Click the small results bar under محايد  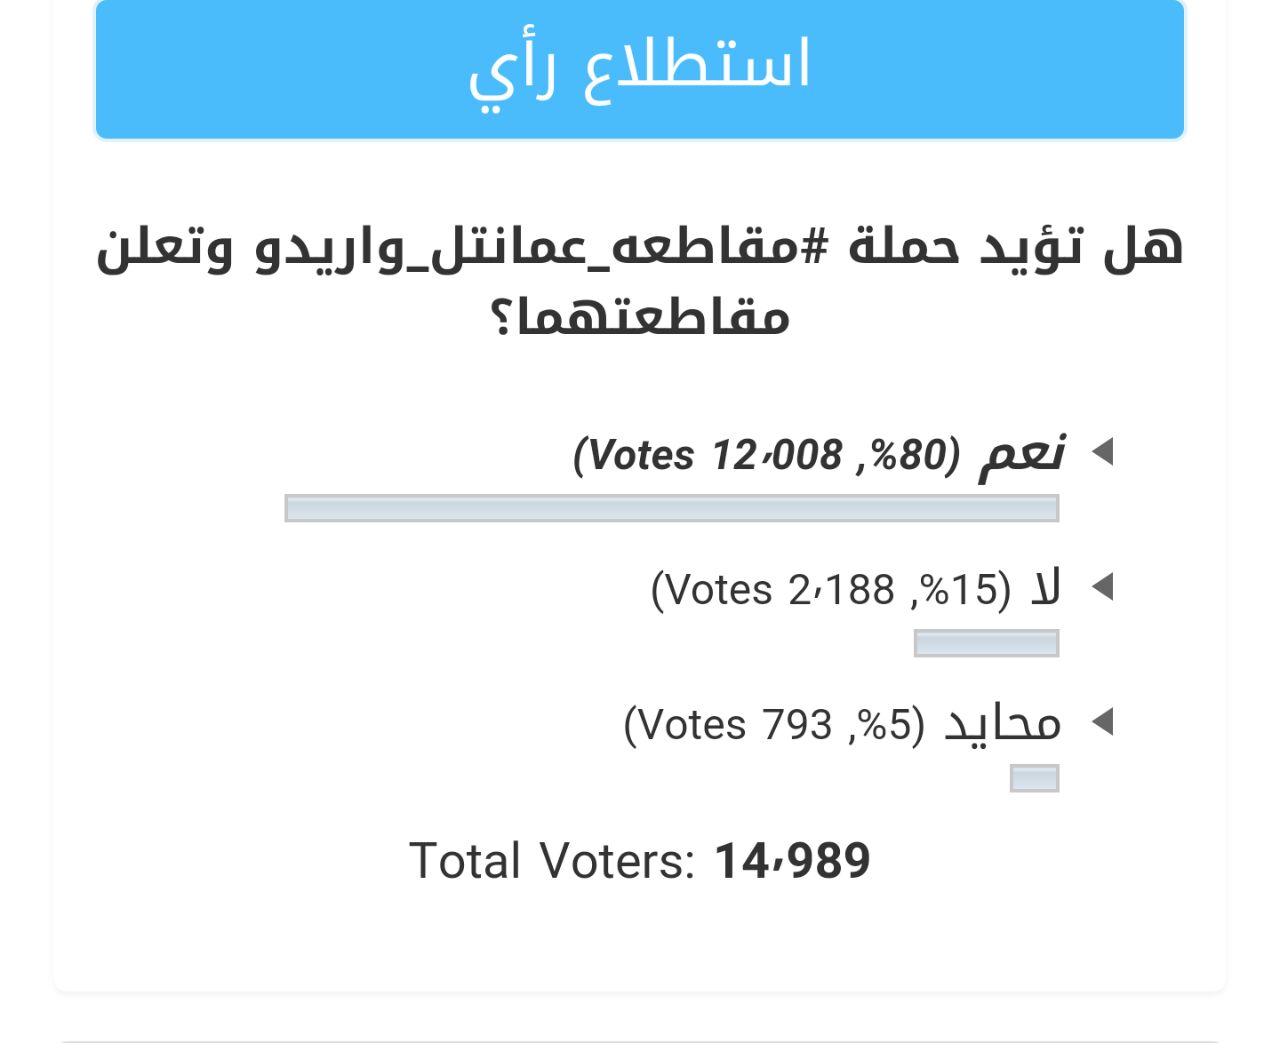pyautogui.click(x=1034, y=778)
